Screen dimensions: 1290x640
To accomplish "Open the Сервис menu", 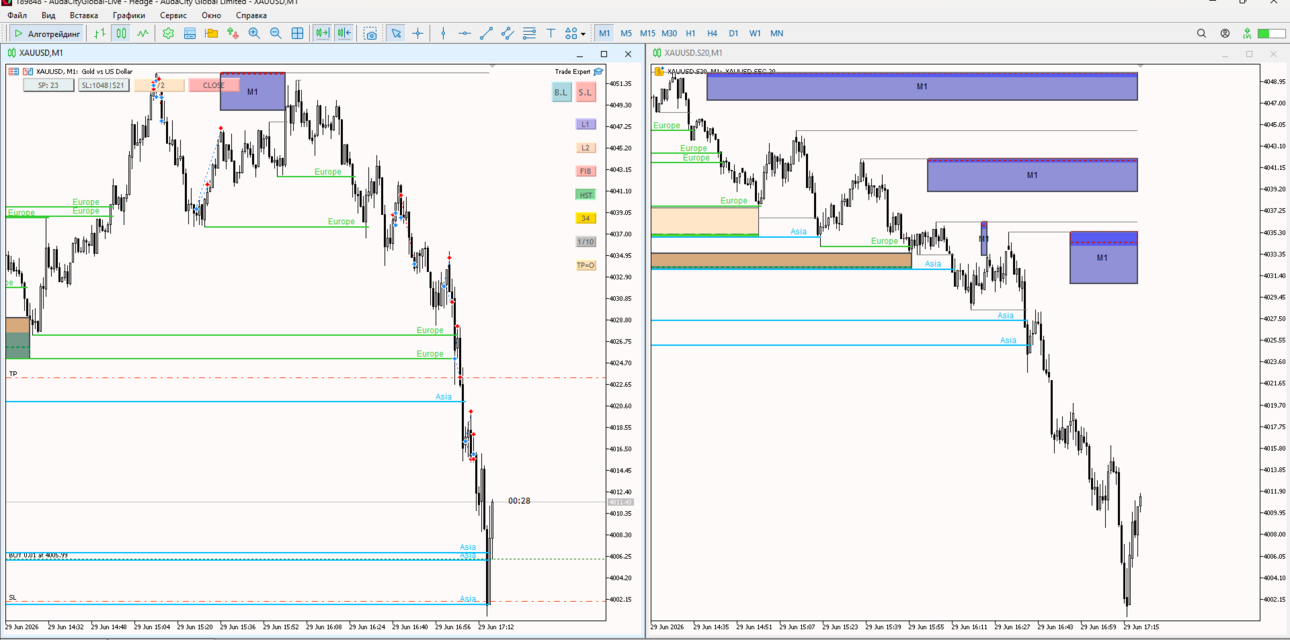I will 173,15.
